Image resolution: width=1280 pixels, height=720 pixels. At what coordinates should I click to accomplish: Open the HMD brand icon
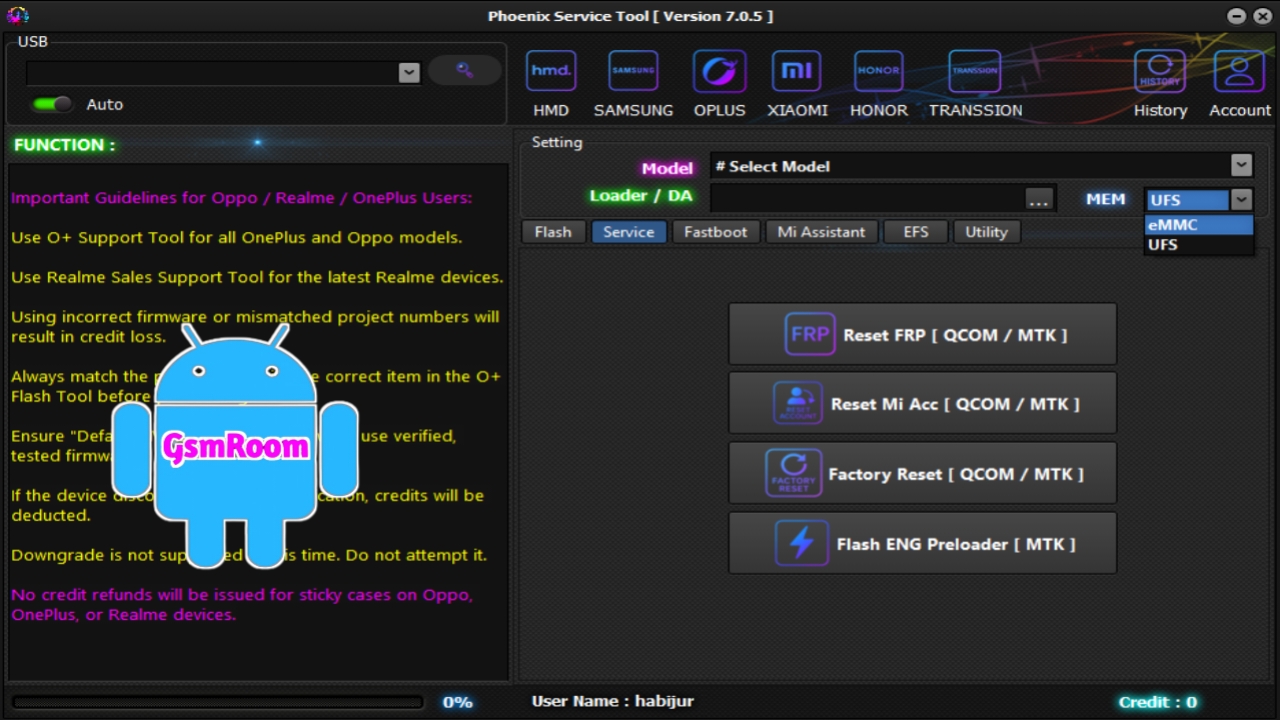click(x=550, y=72)
